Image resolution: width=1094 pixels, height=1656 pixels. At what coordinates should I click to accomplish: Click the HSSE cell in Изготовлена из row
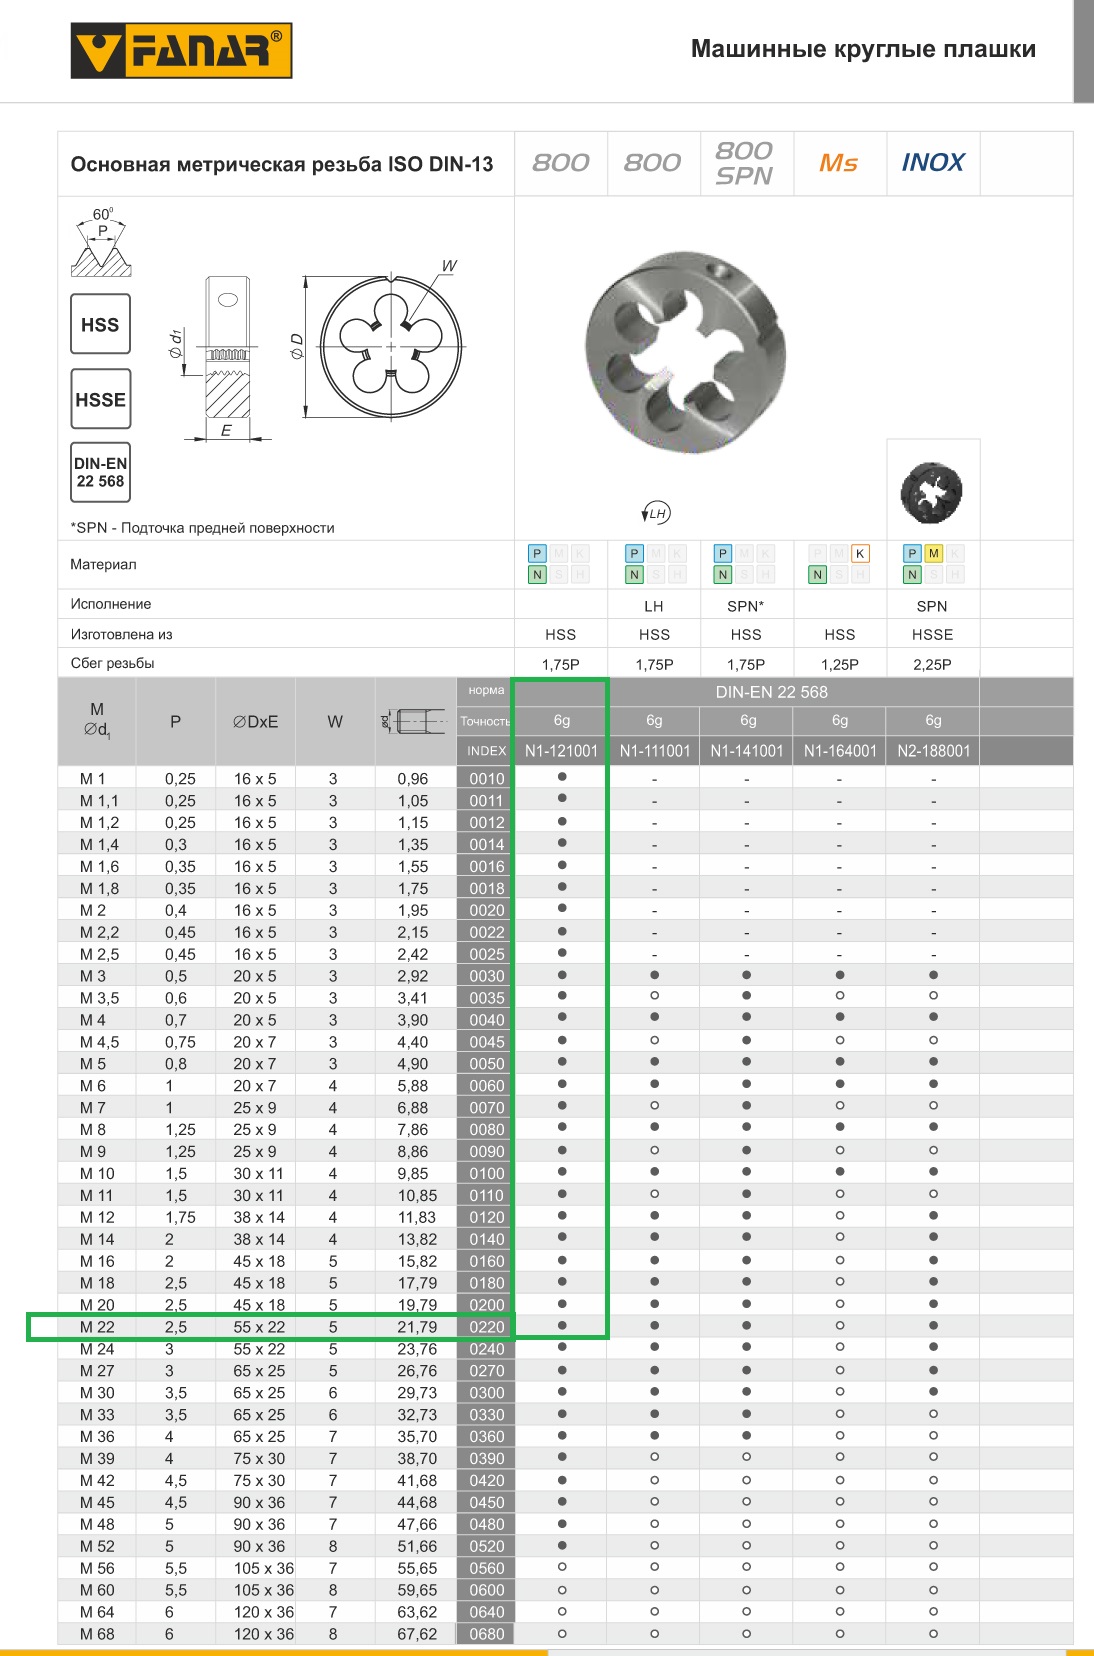[933, 634]
